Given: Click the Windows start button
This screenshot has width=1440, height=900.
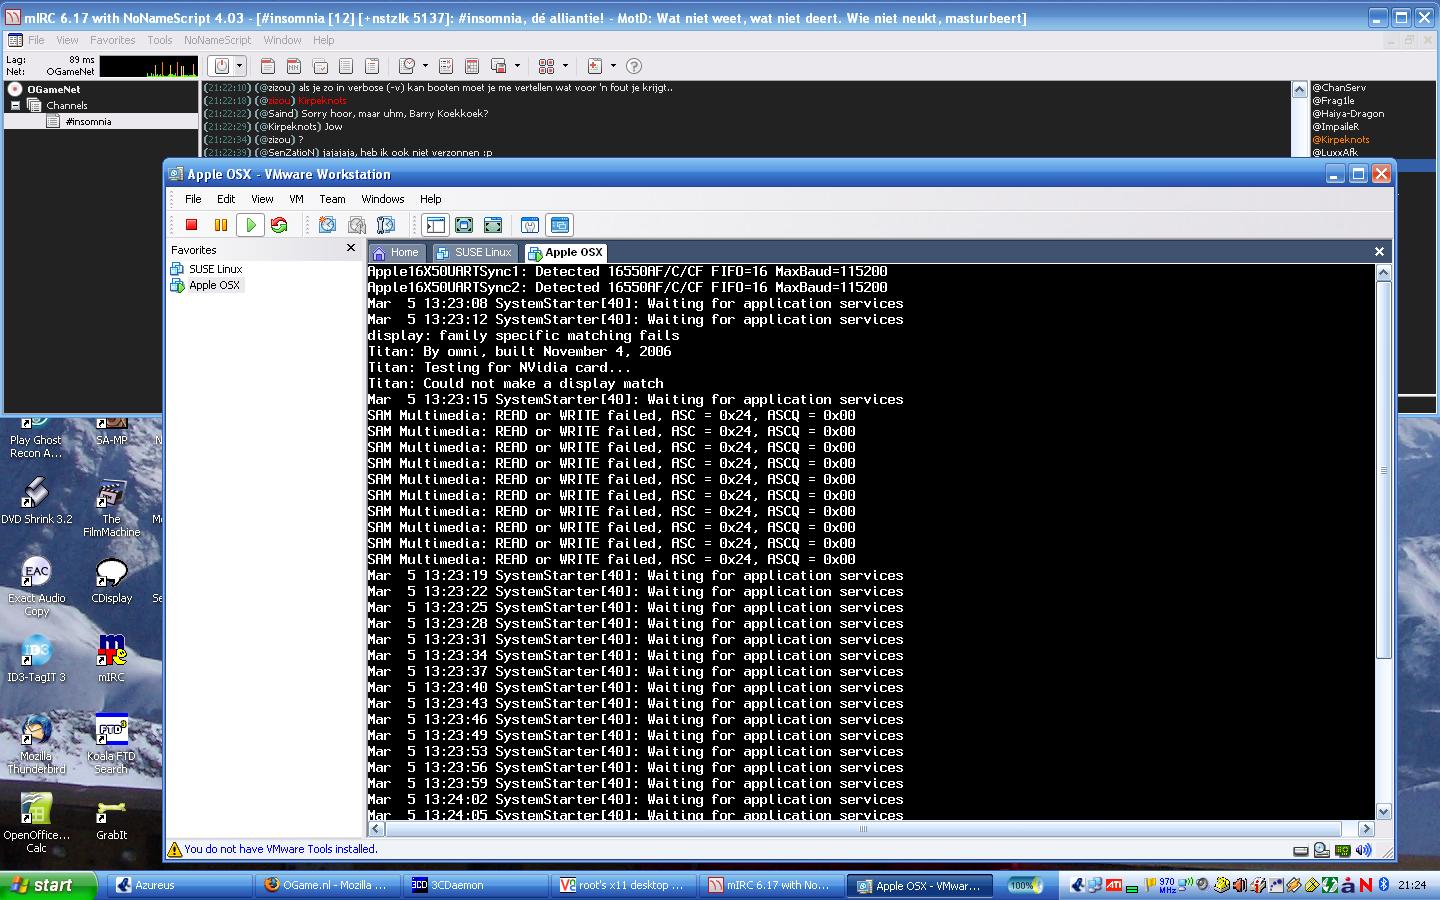Looking at the screenshot, I should point(42,885).
